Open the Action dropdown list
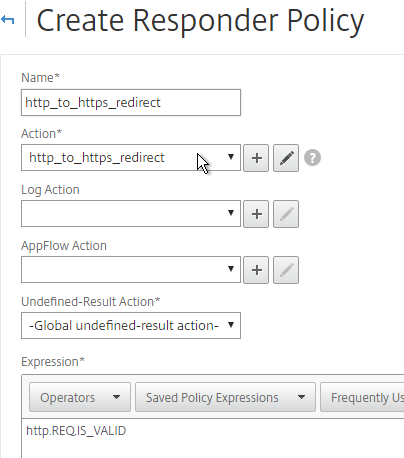 coord(131,158)
